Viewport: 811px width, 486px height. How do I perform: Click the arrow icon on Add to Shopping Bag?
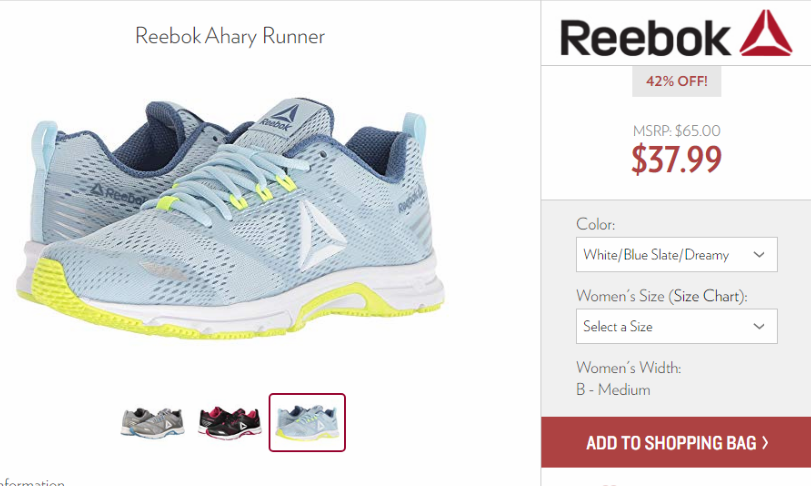click(765, 443)
